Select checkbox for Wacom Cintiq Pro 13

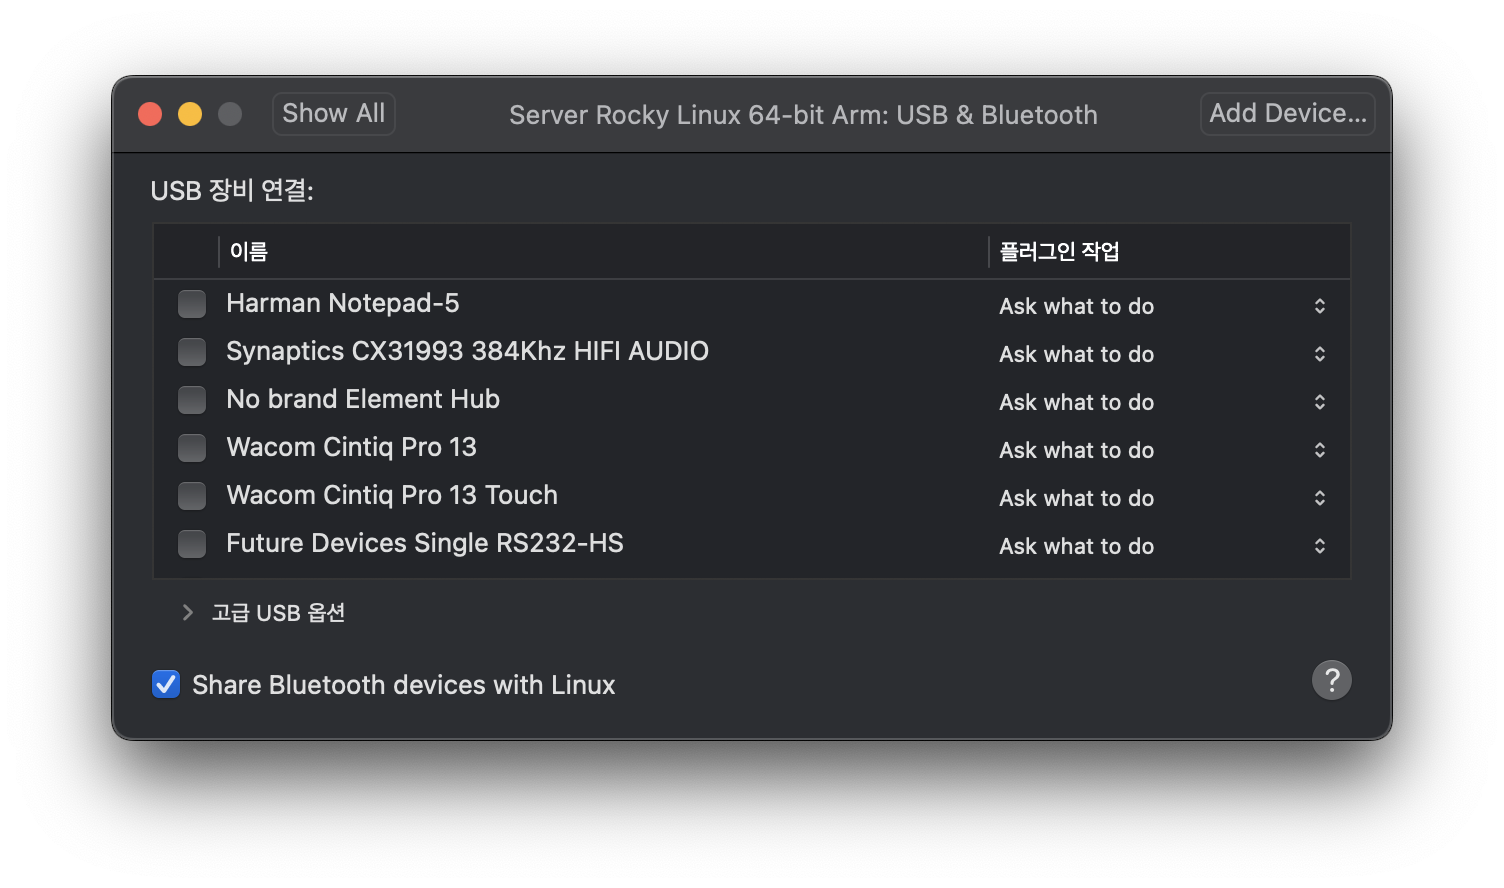pos(192,447)
